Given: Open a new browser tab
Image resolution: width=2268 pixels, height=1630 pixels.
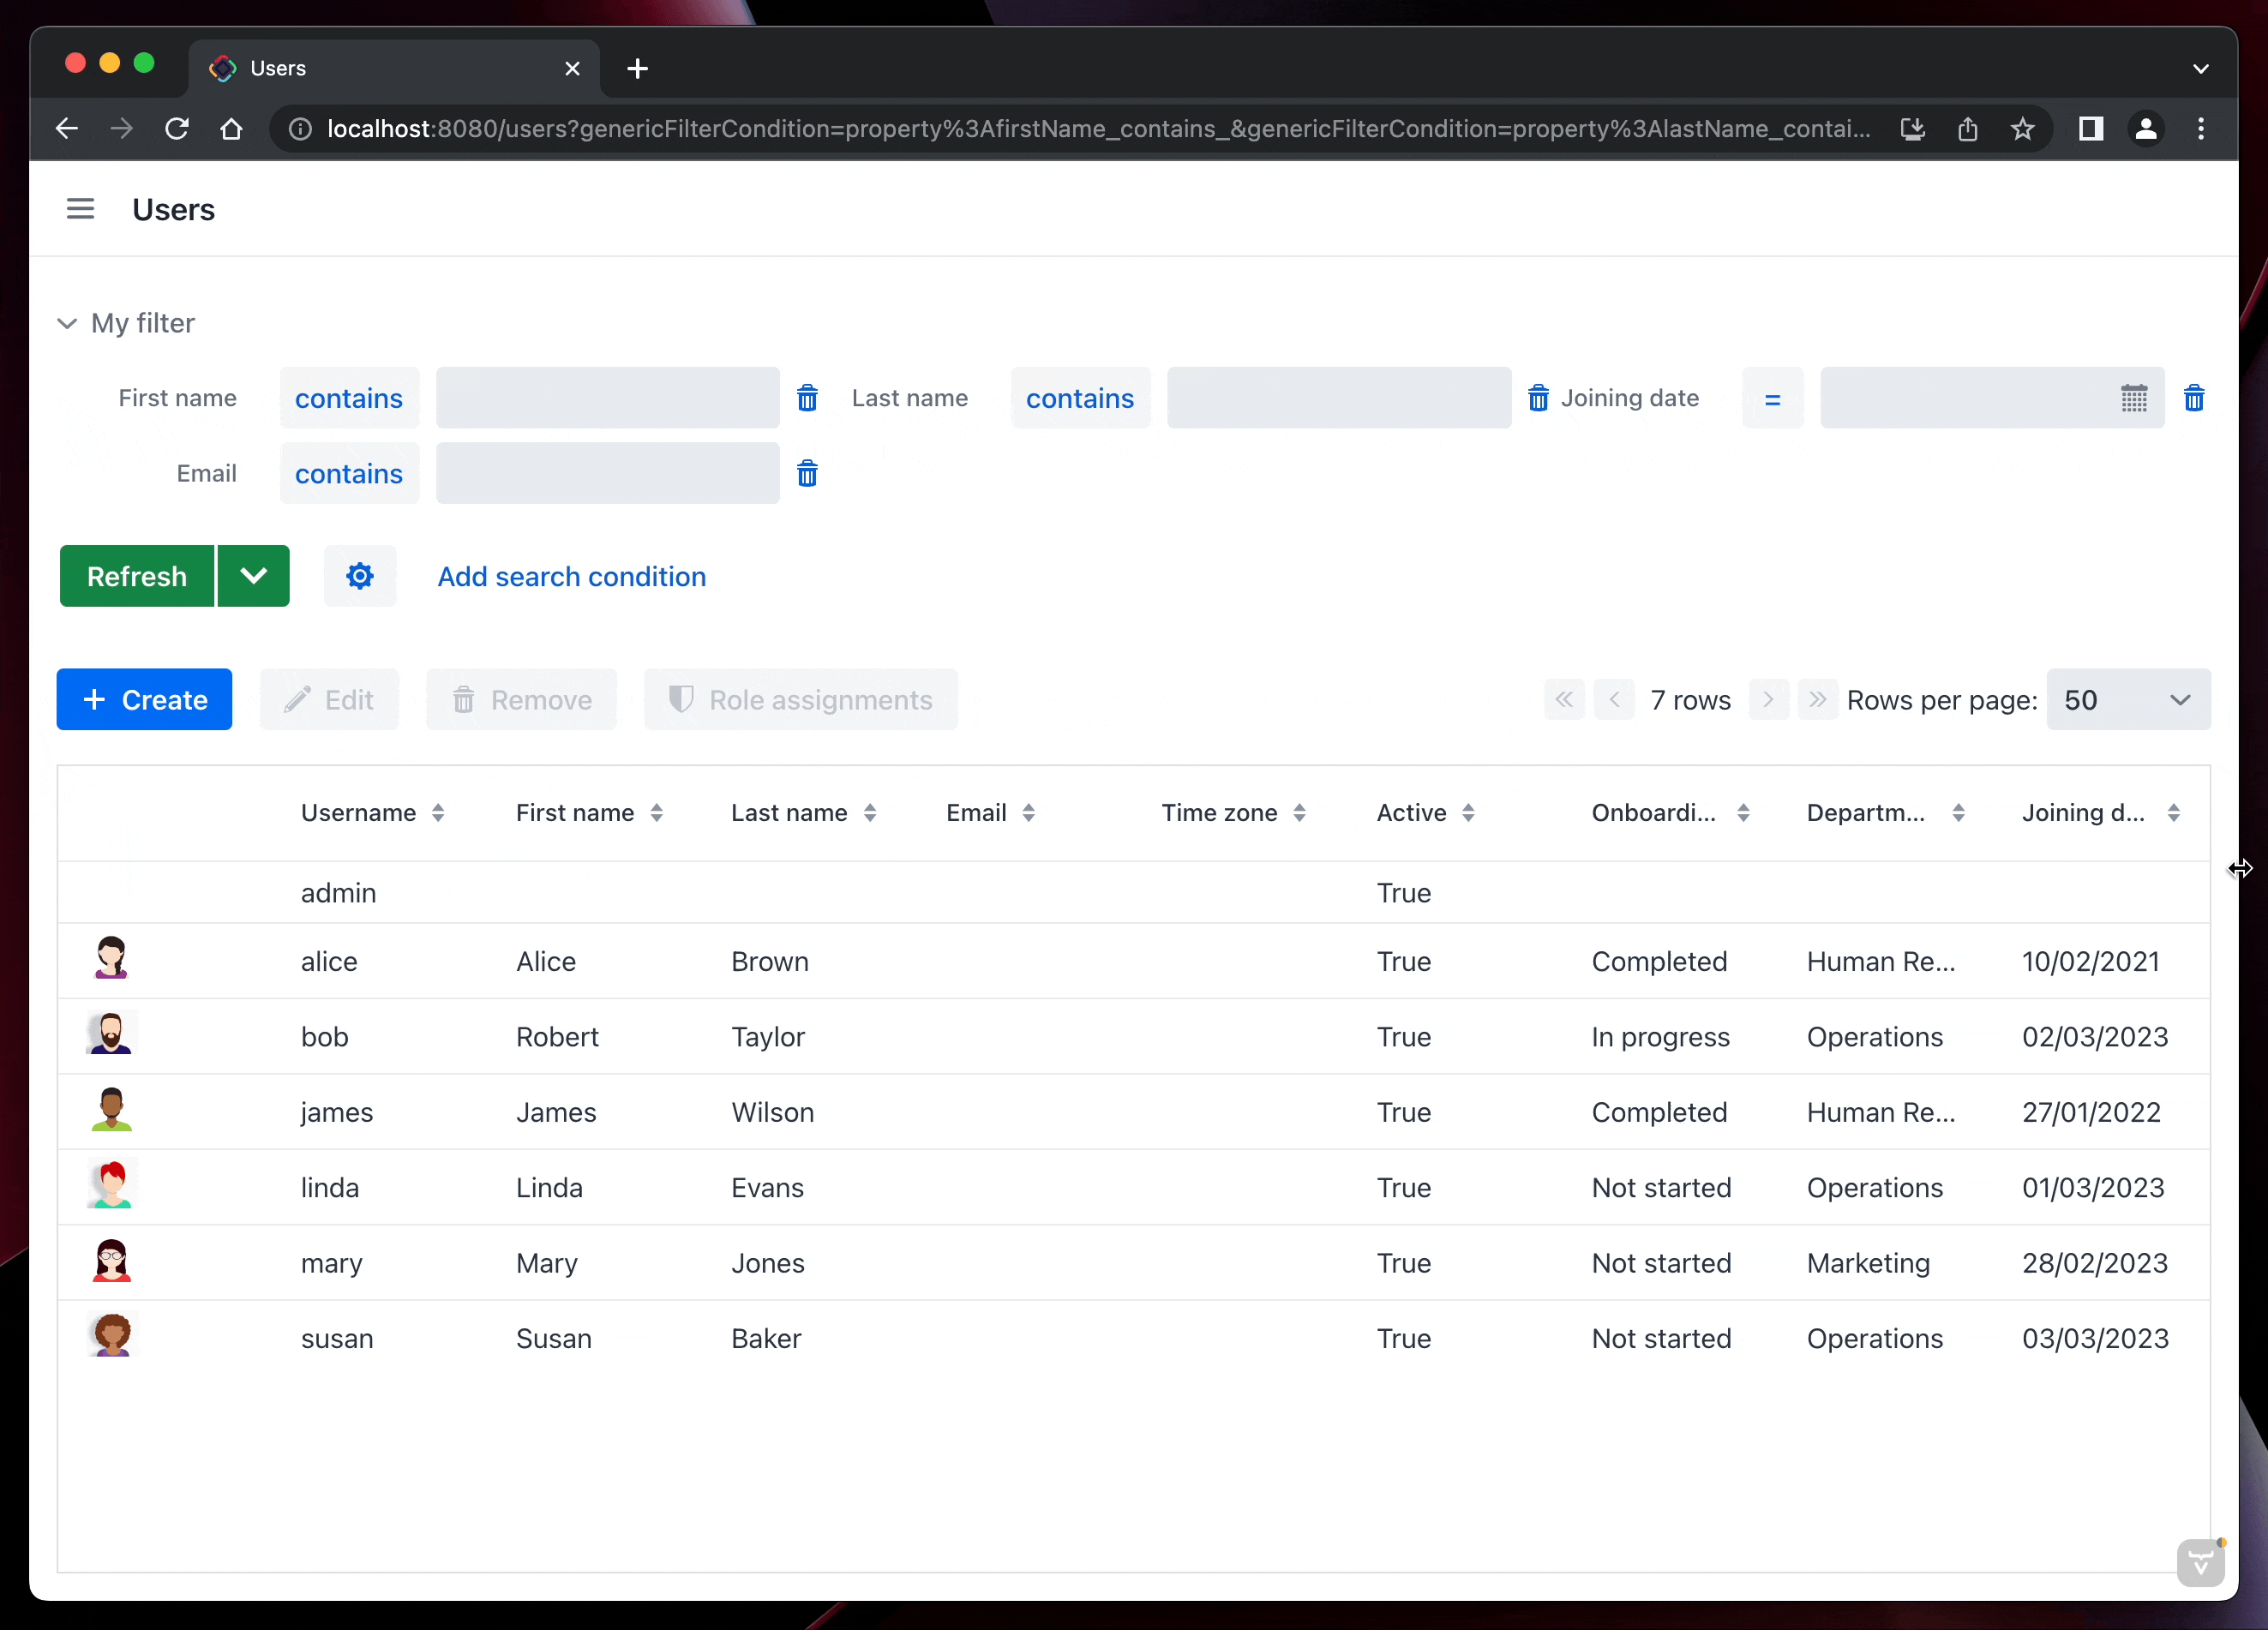Looking at the screenshot, I should pyautogui.click(x=638, y=68).
